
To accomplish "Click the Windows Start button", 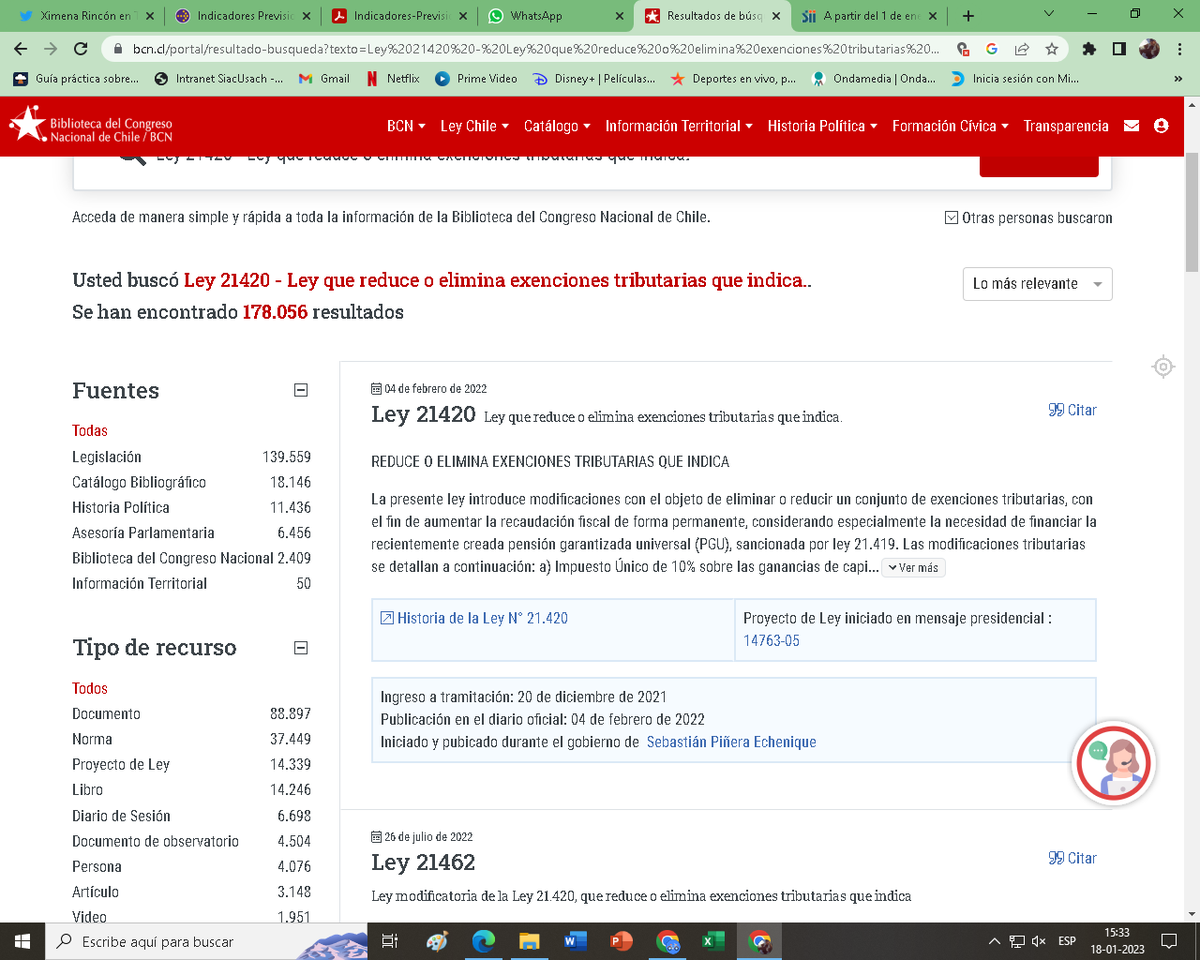I will pyautogui.click(x=22, y=941).
